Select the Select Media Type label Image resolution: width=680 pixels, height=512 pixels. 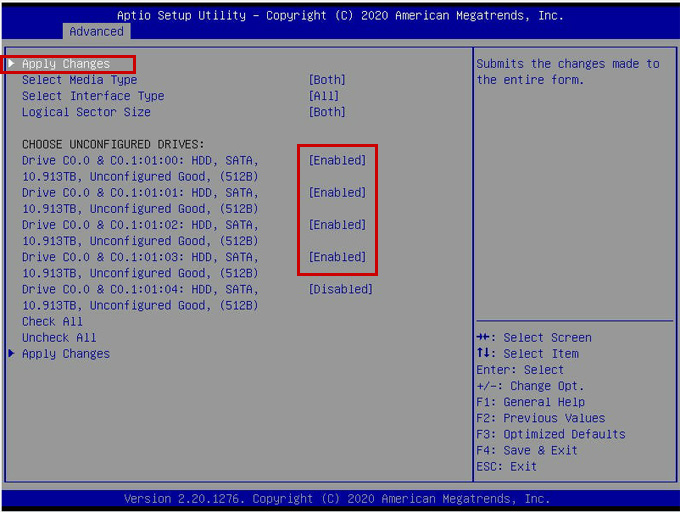(79, 80)
